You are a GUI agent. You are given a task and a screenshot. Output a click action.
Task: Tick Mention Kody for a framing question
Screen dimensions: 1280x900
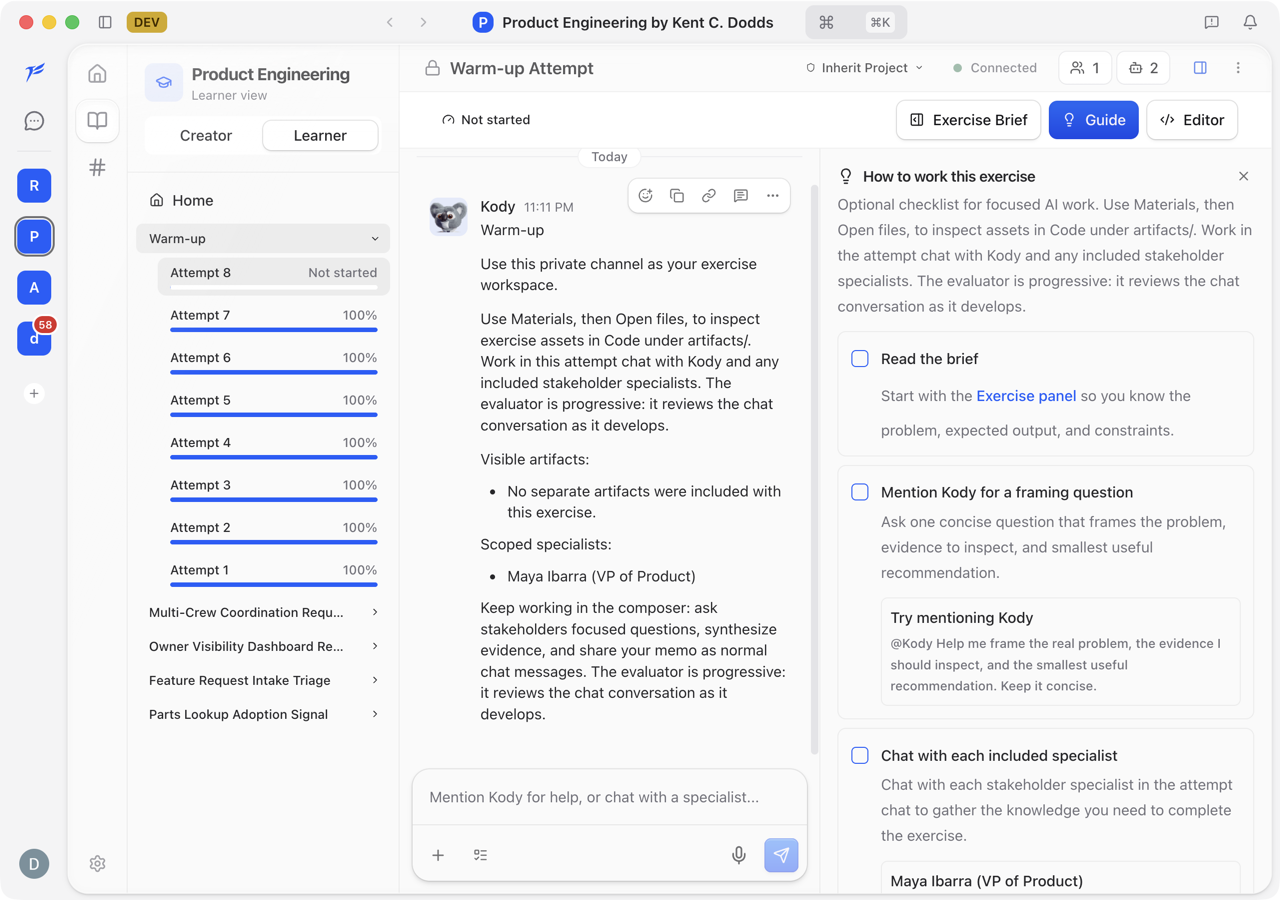coord(860,492)
